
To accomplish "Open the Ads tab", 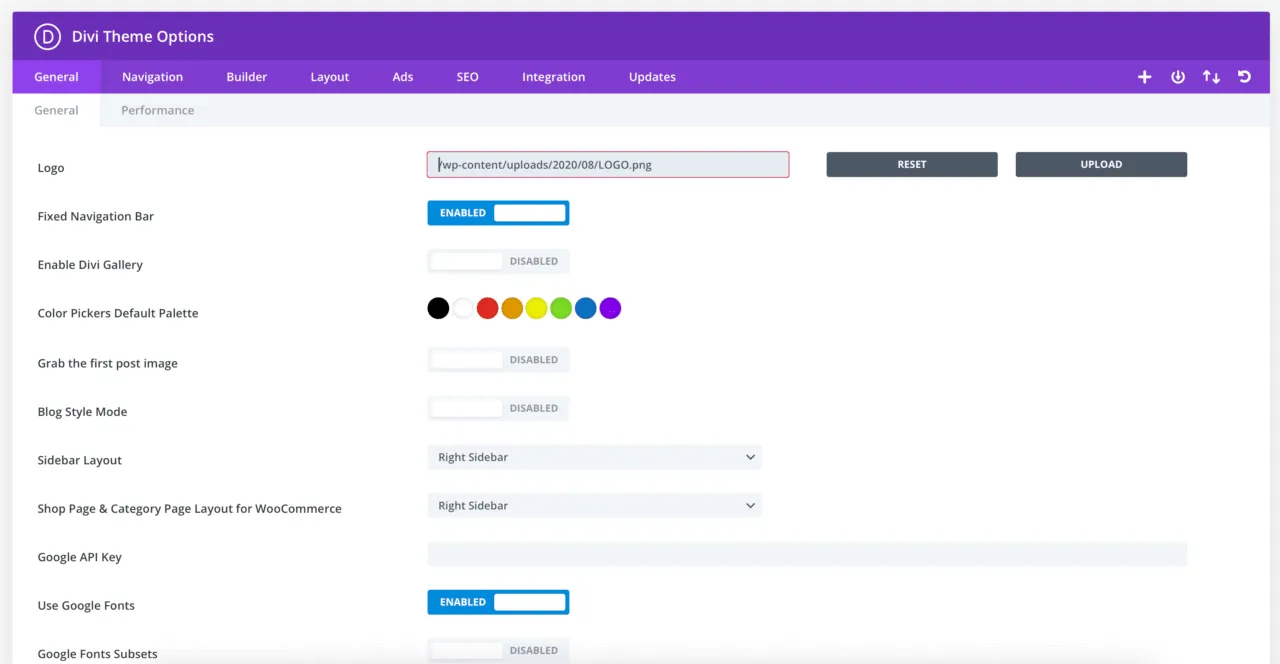I will click(x=403, y=77).
